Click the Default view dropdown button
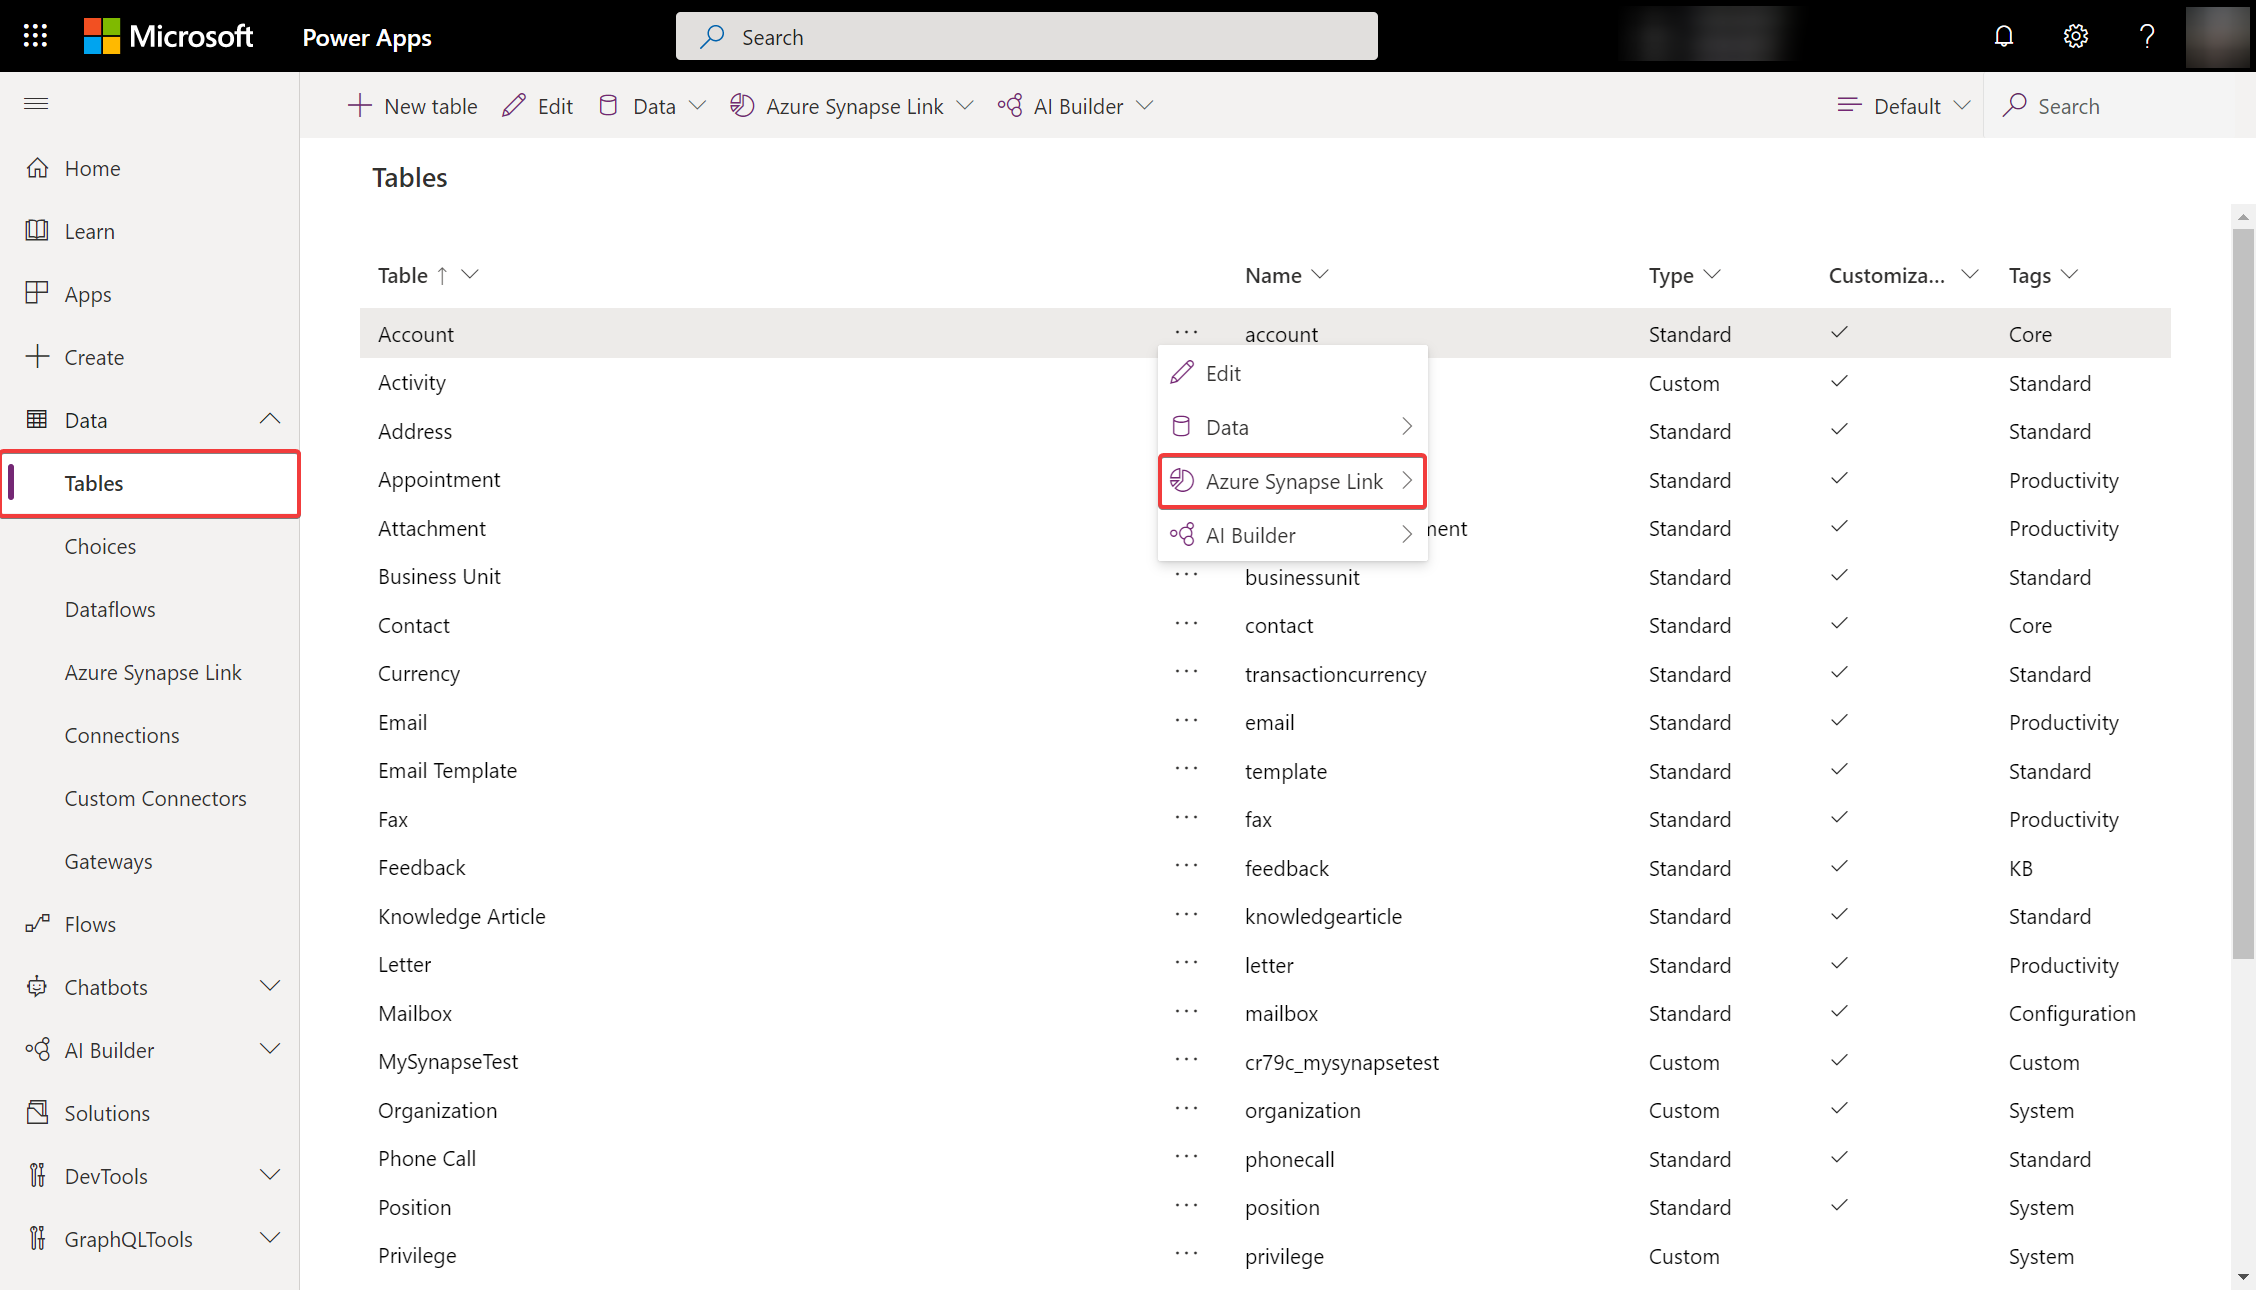The image size is (2256, 1290). coord(1903,105)
